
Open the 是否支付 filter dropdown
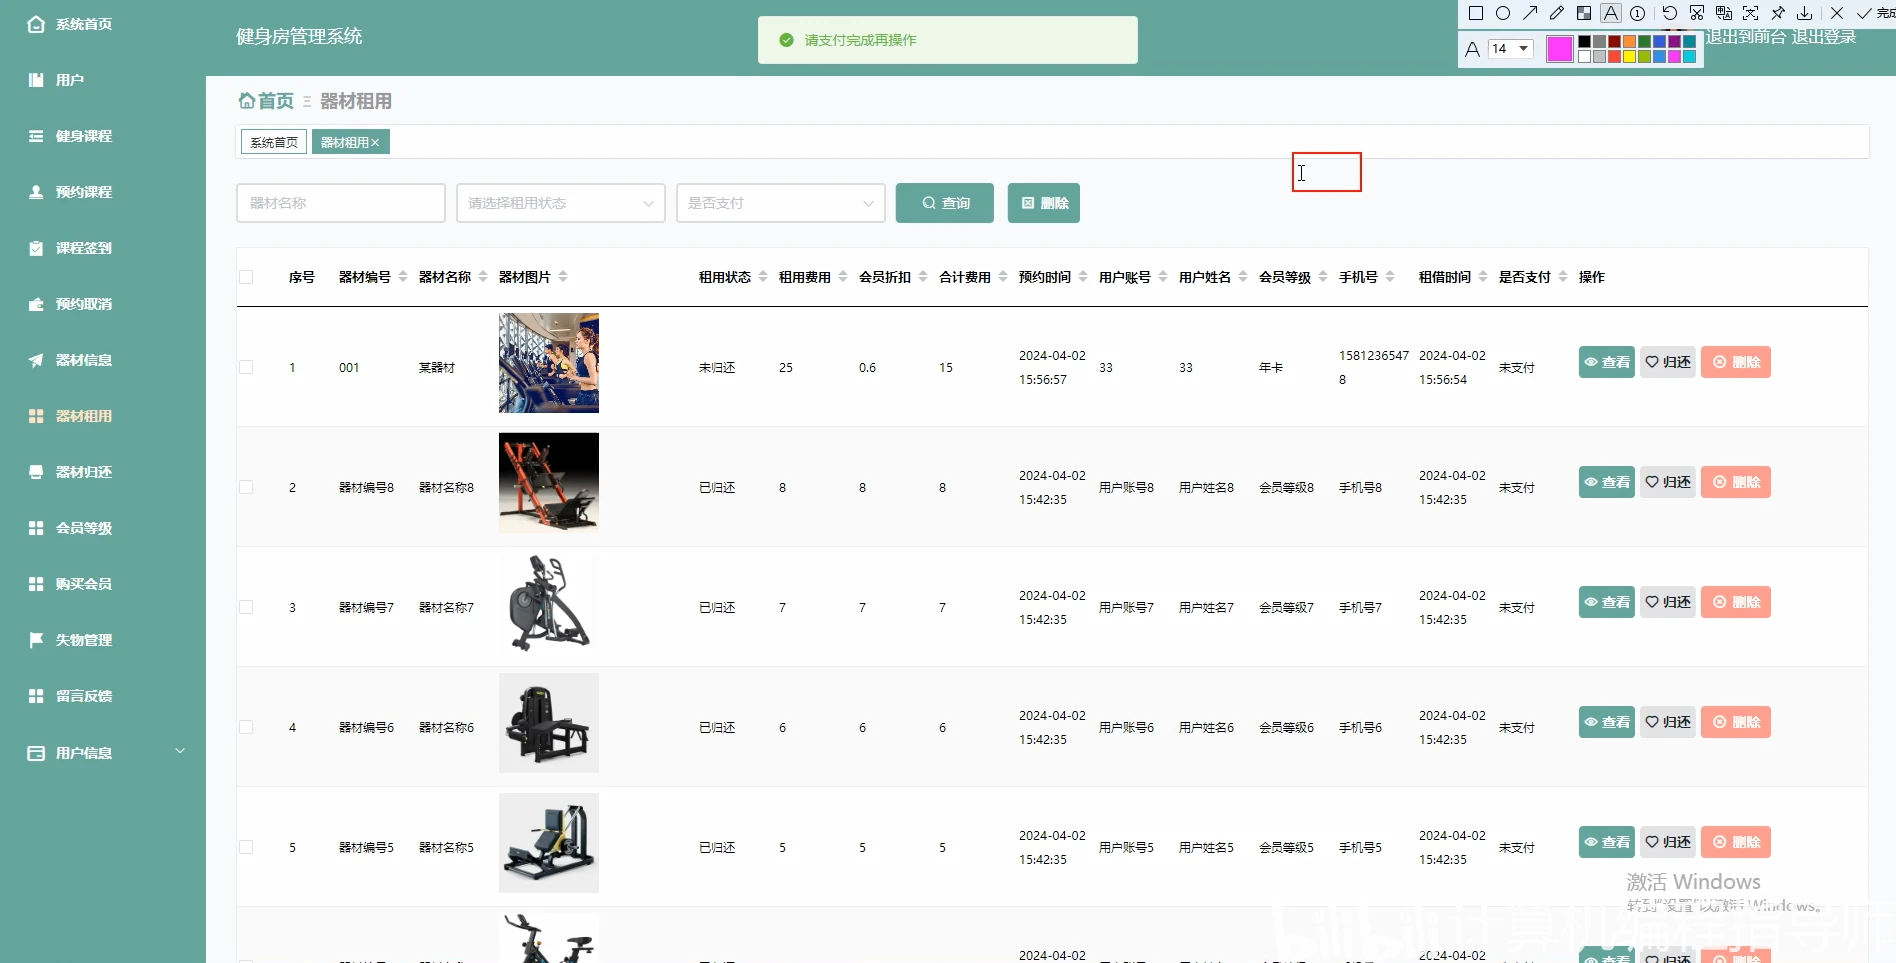[x=780, y=203]
